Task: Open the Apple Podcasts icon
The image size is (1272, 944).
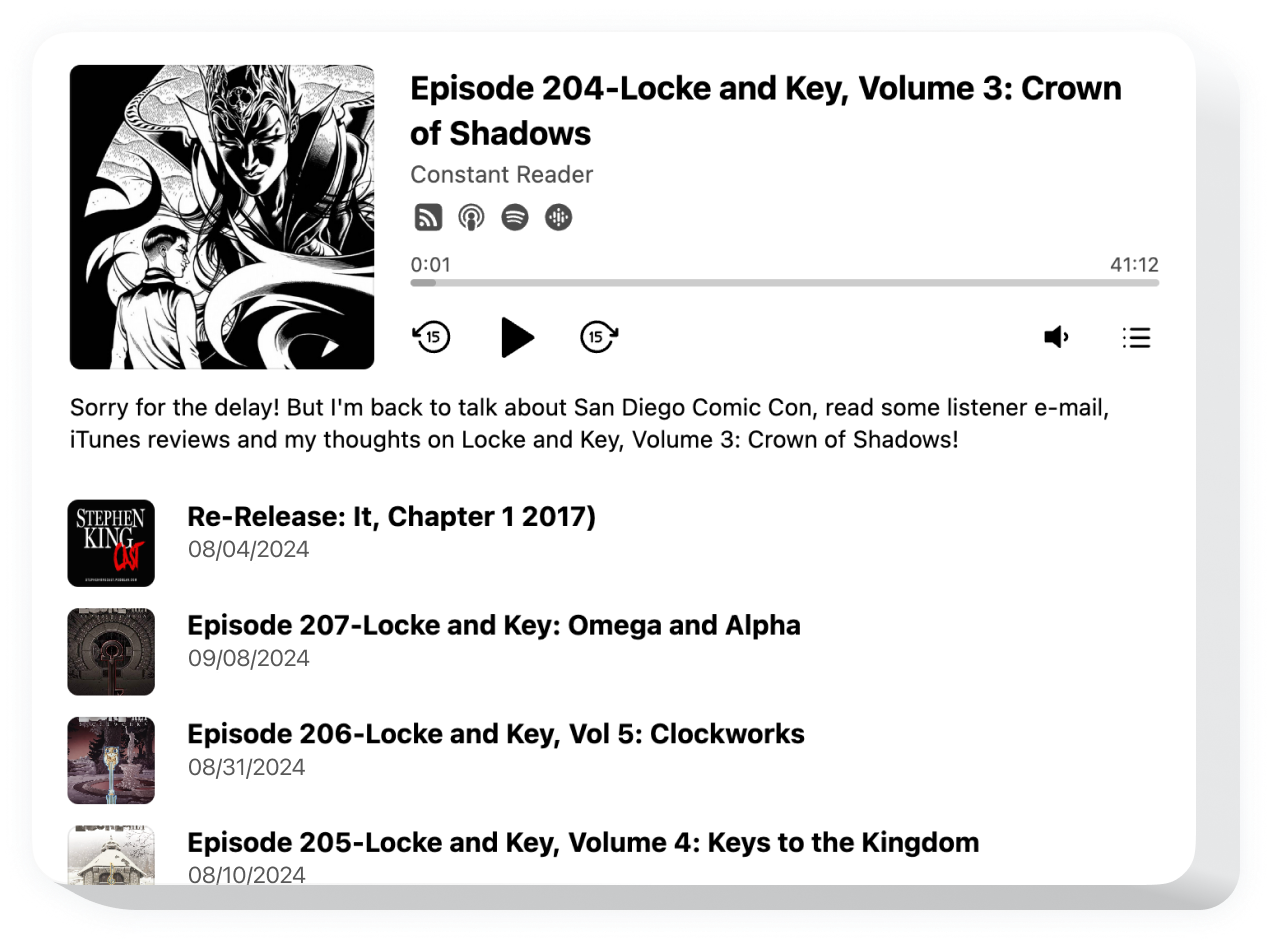Action: pos(471,217)
